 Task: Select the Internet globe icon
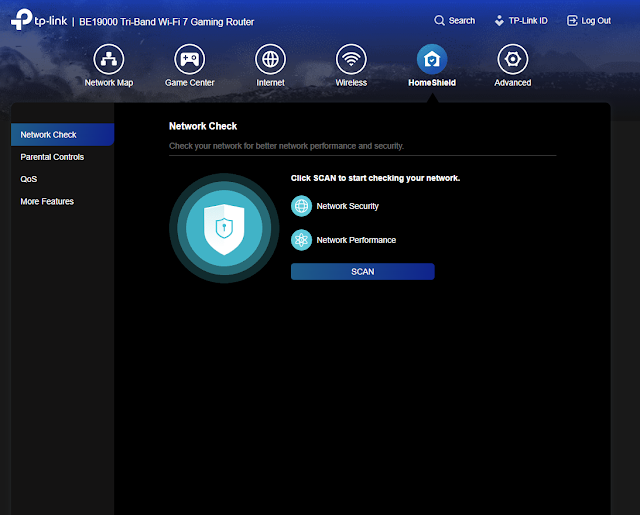[270, 58]
